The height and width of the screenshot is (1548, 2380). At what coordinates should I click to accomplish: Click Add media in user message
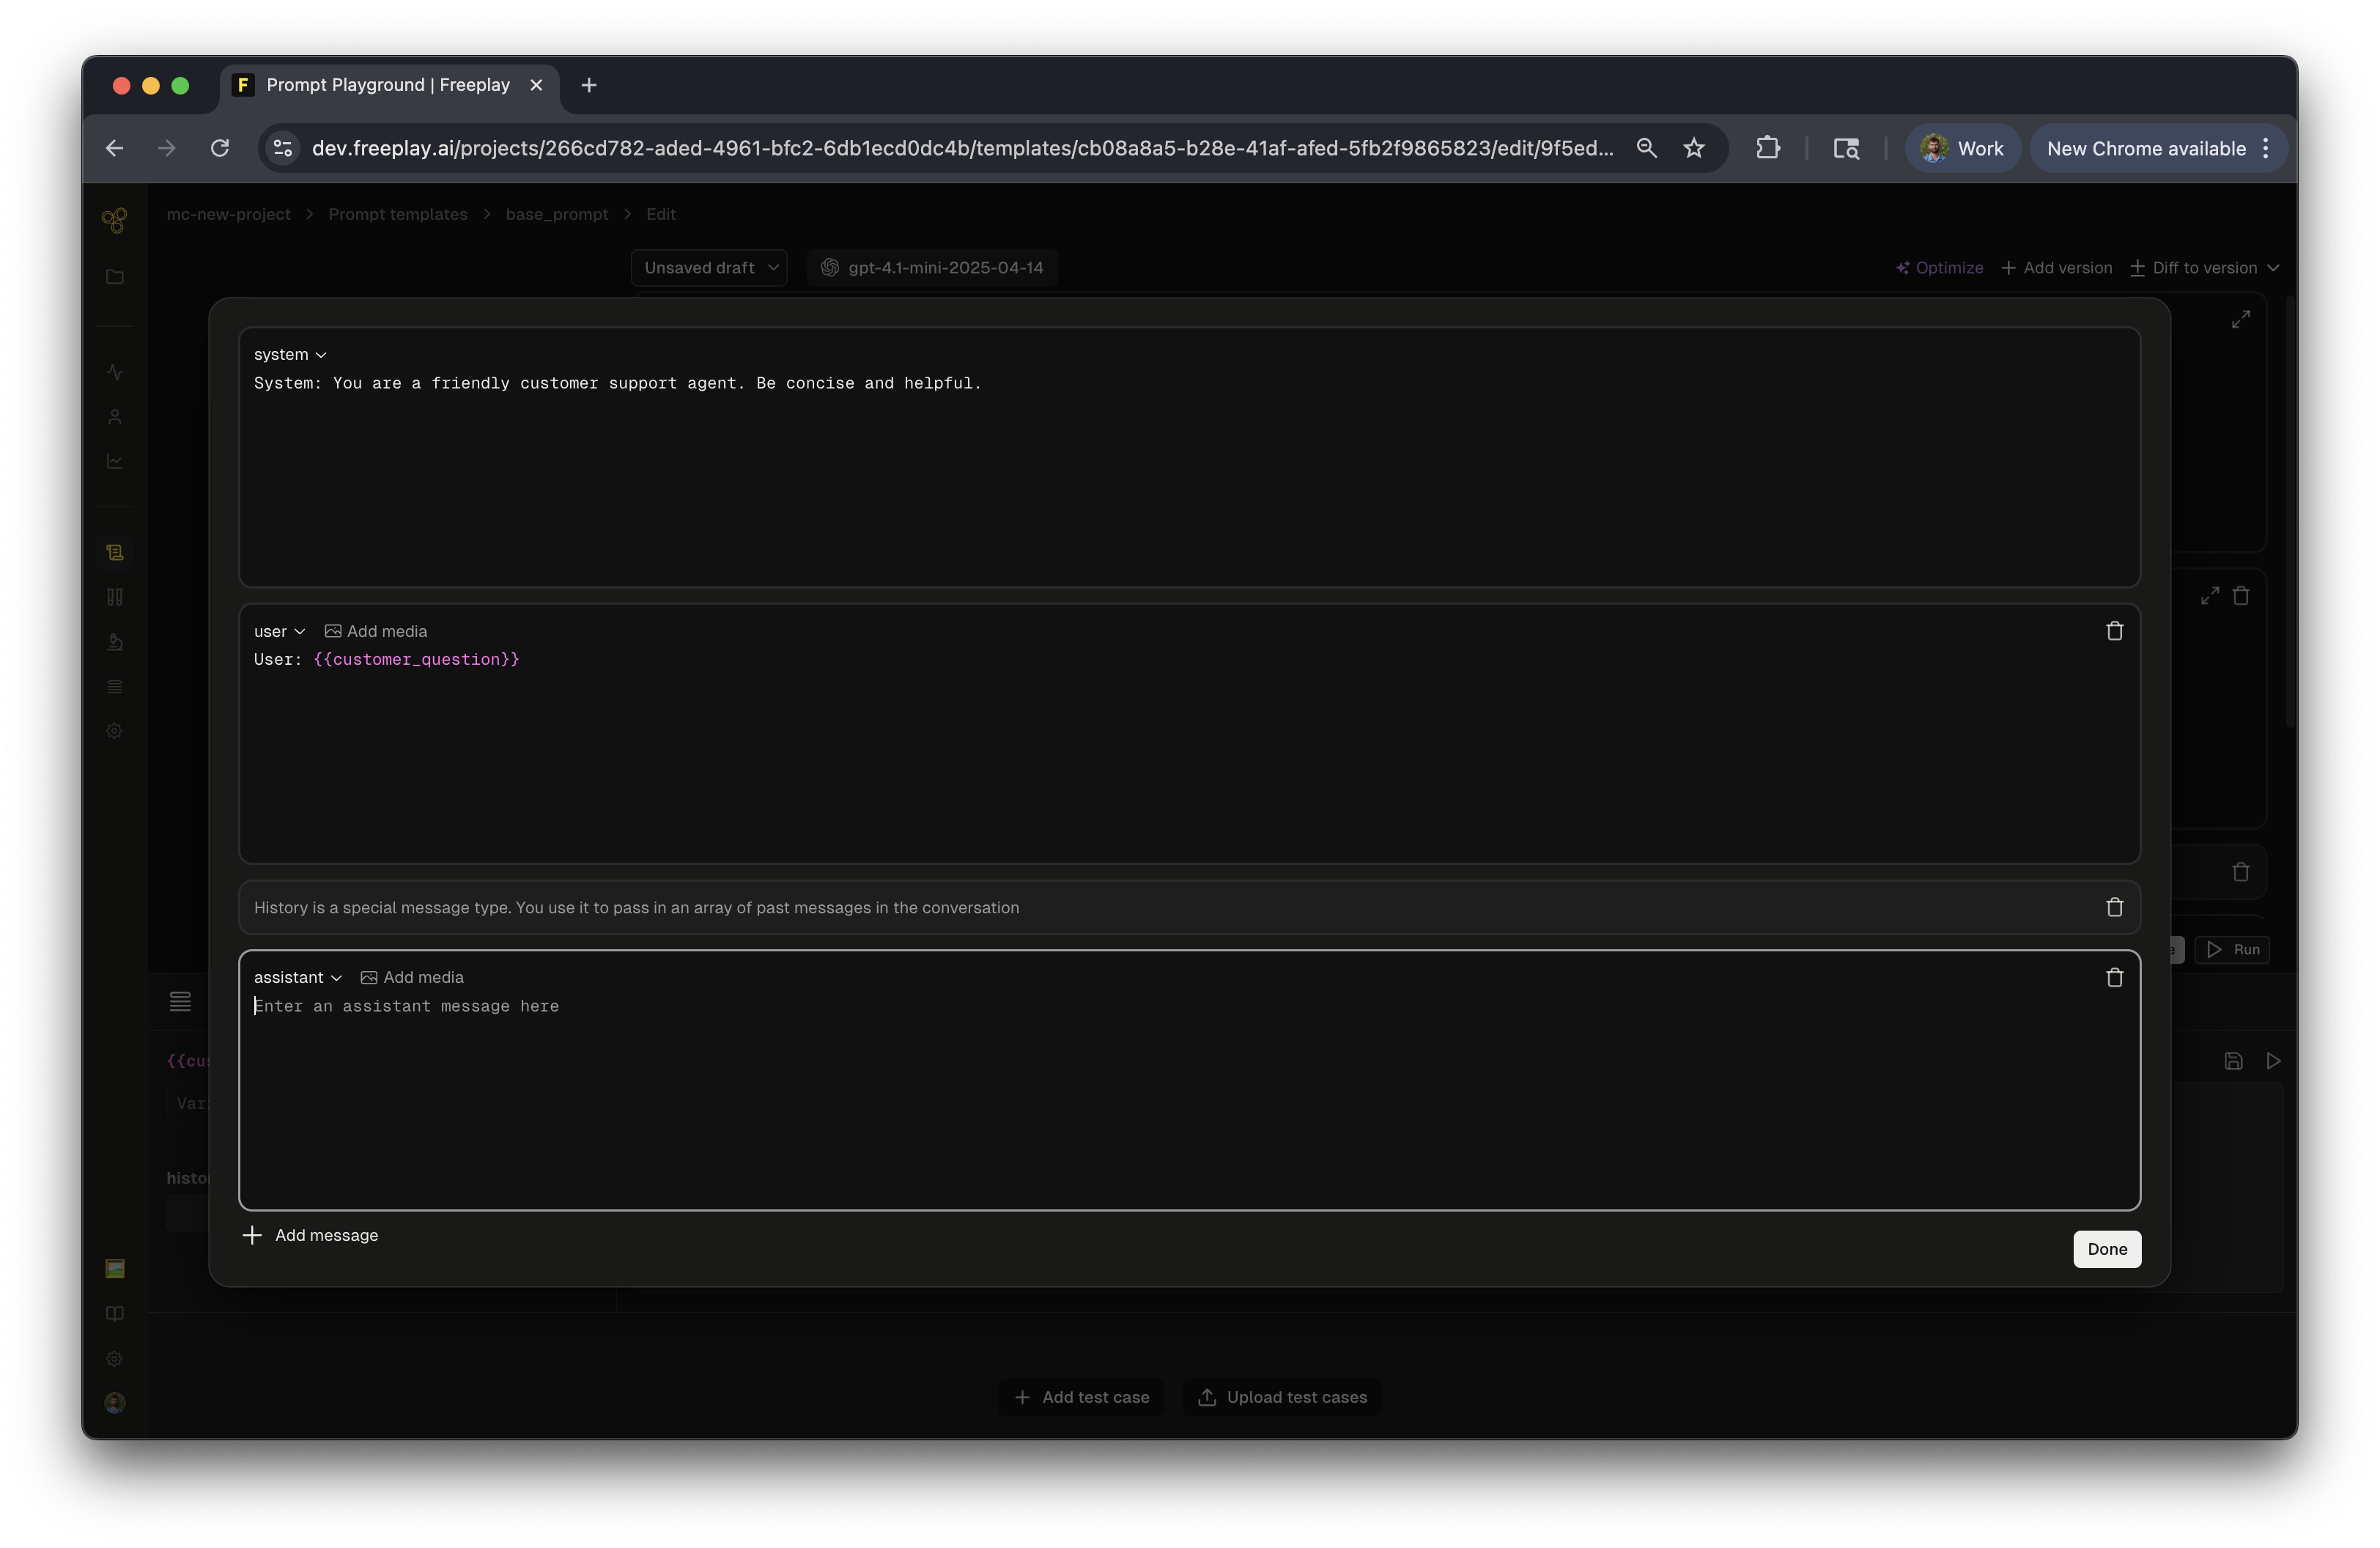(376, 631)
